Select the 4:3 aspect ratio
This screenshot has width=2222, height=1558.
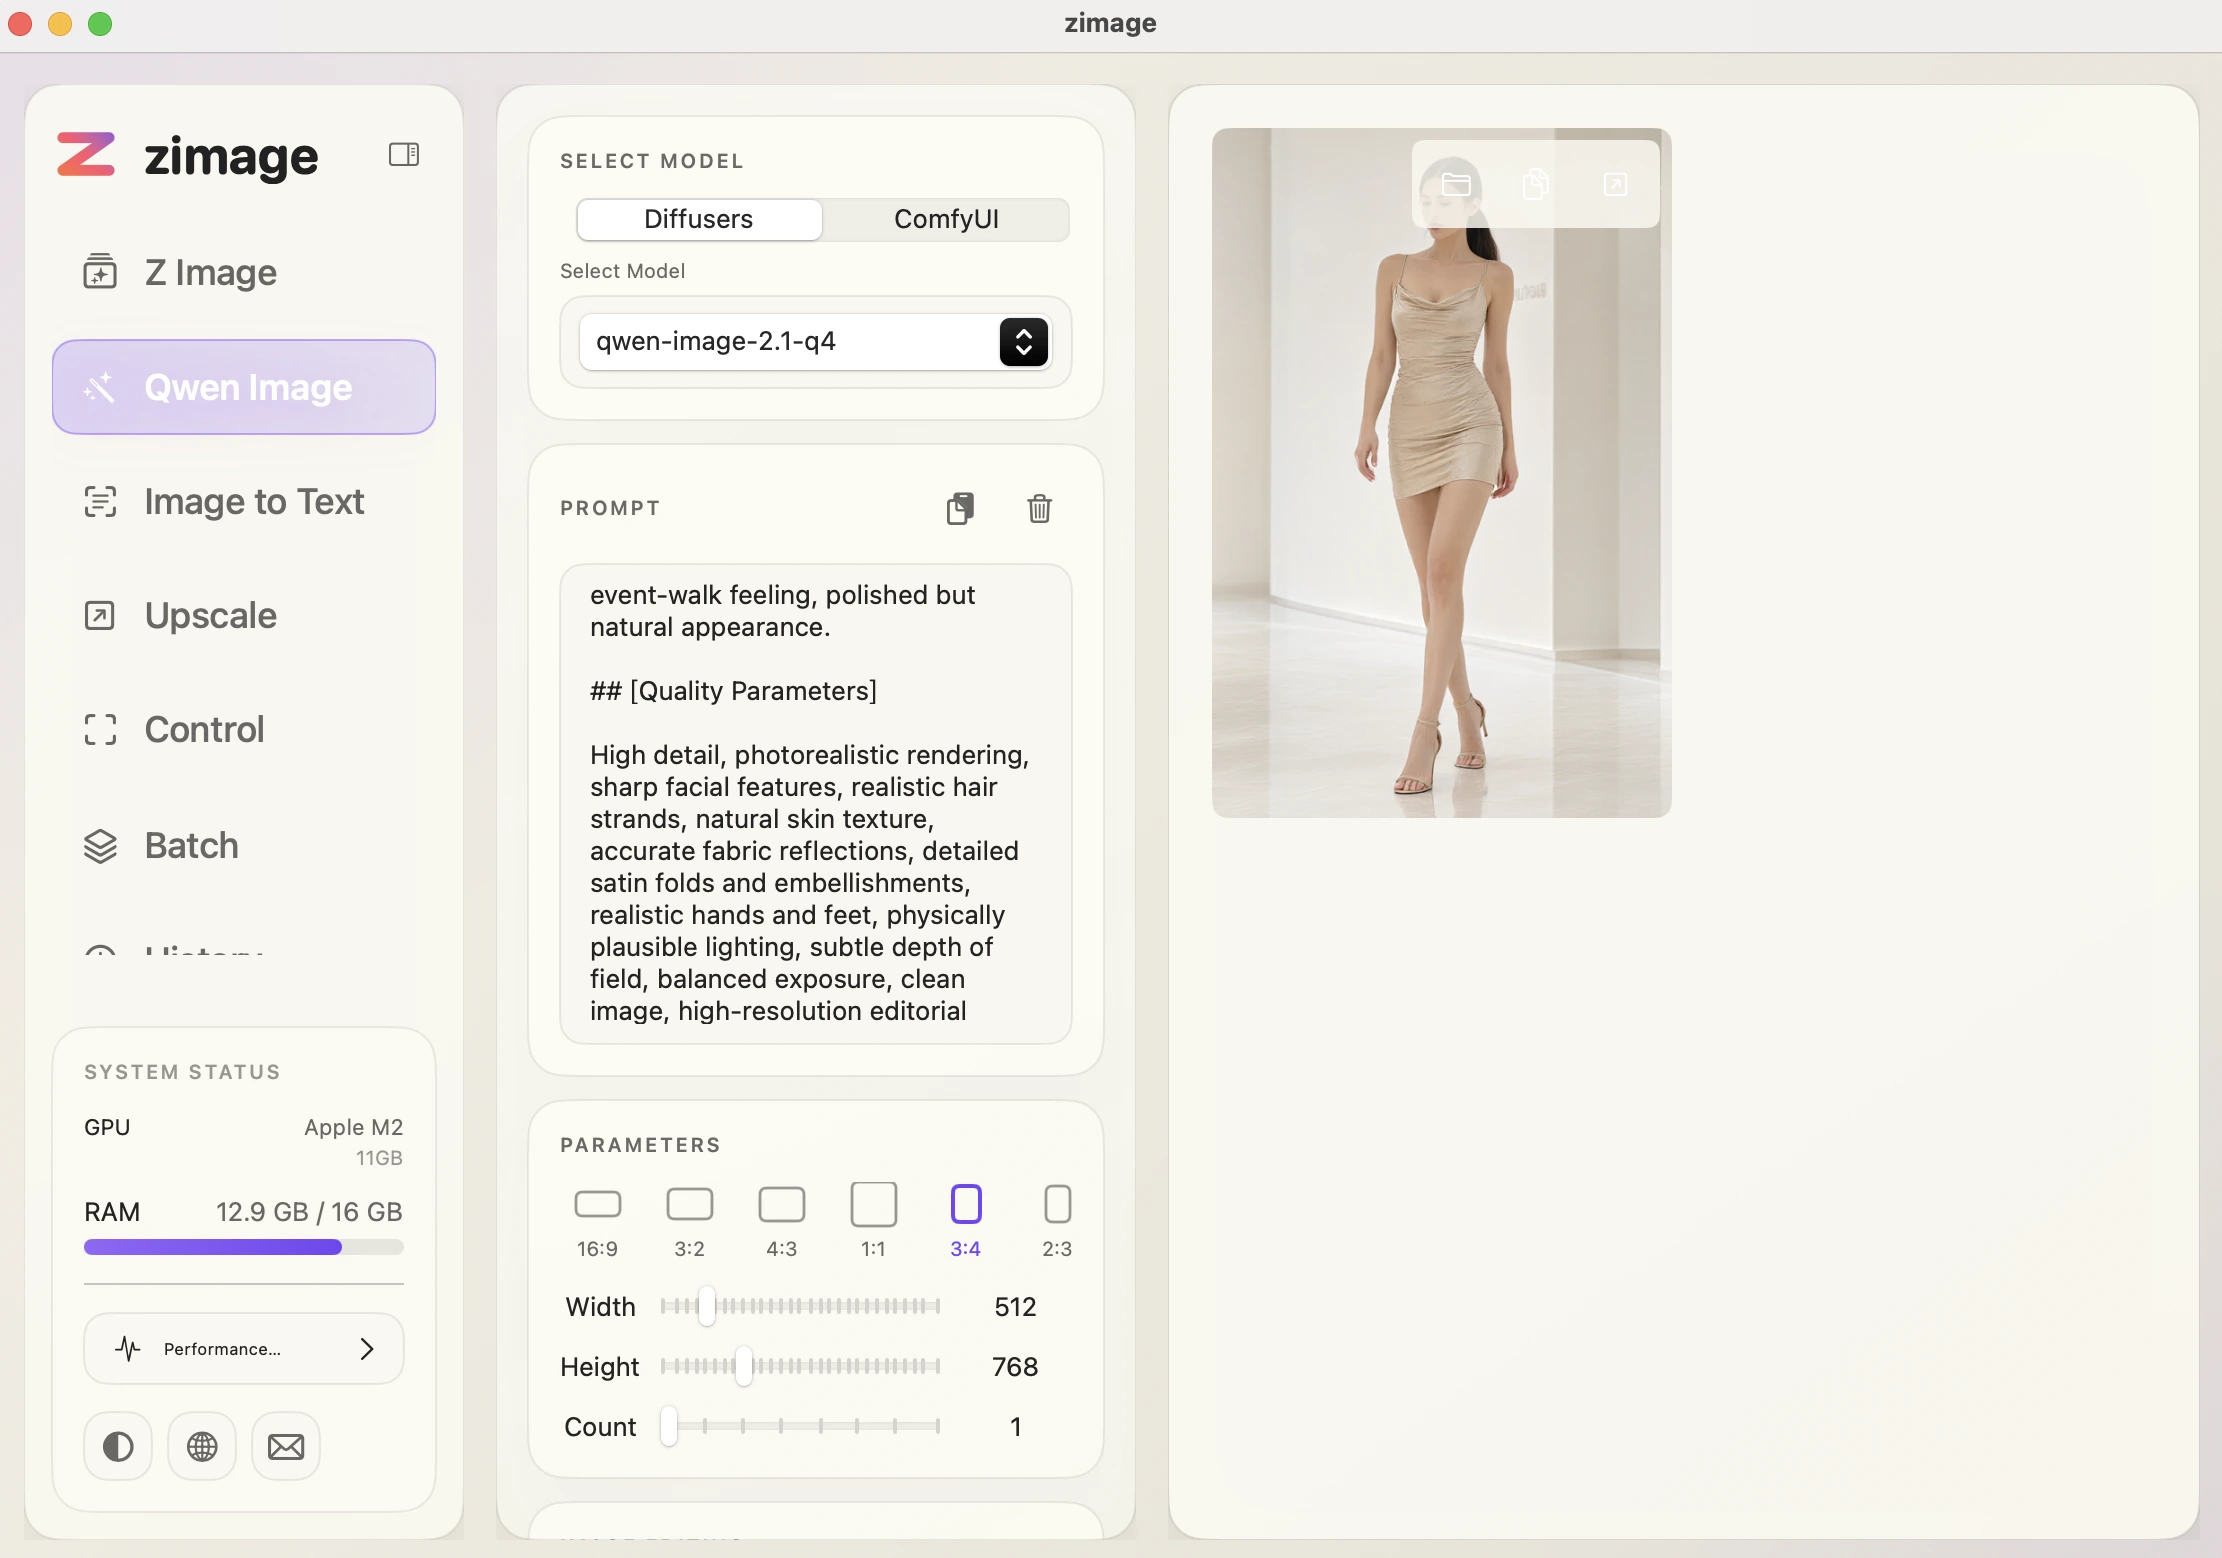click(x=782, y=1221)
